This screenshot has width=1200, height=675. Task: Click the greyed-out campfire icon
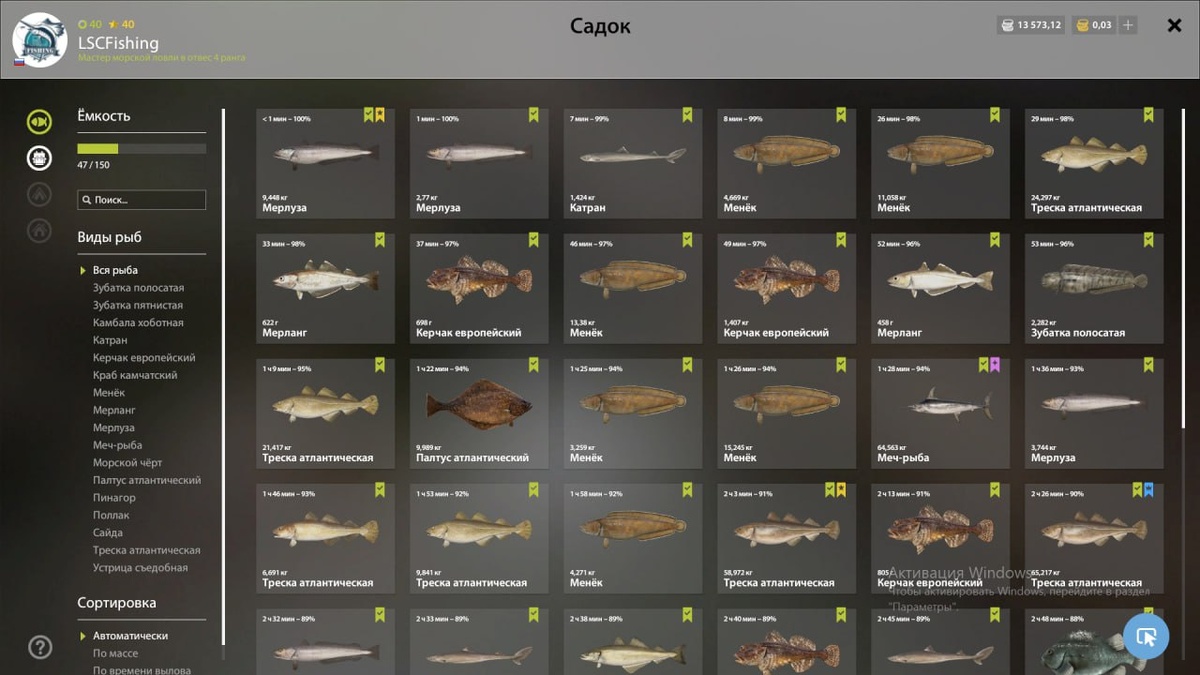point(39,194)
